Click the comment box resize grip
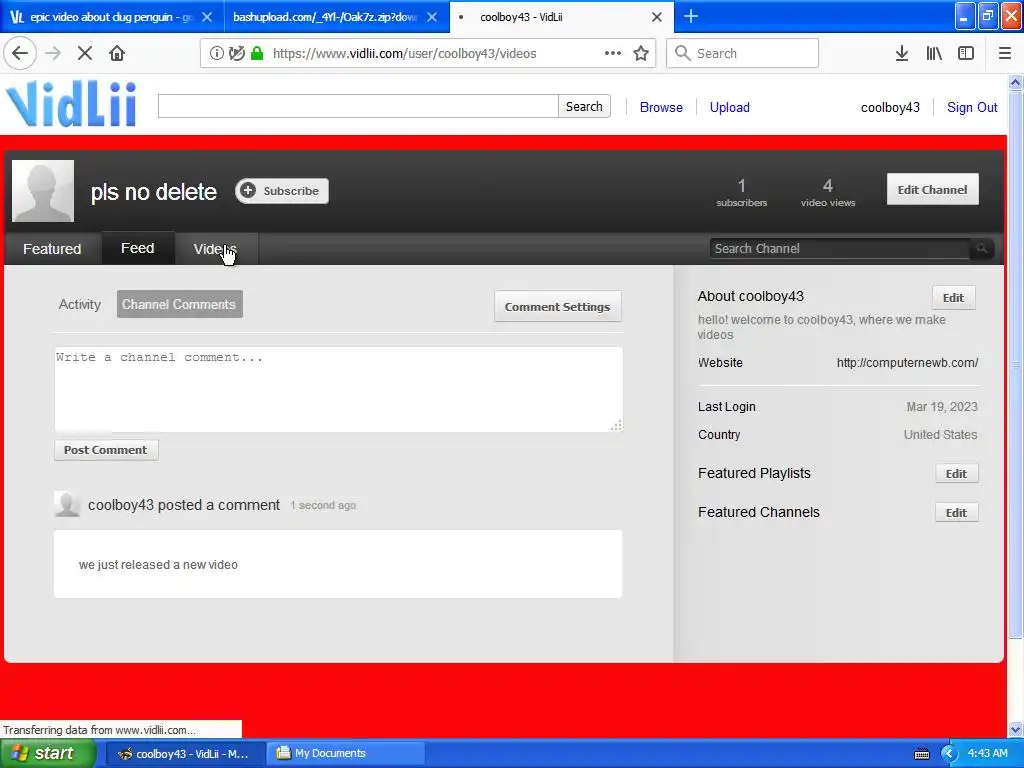 616,426
